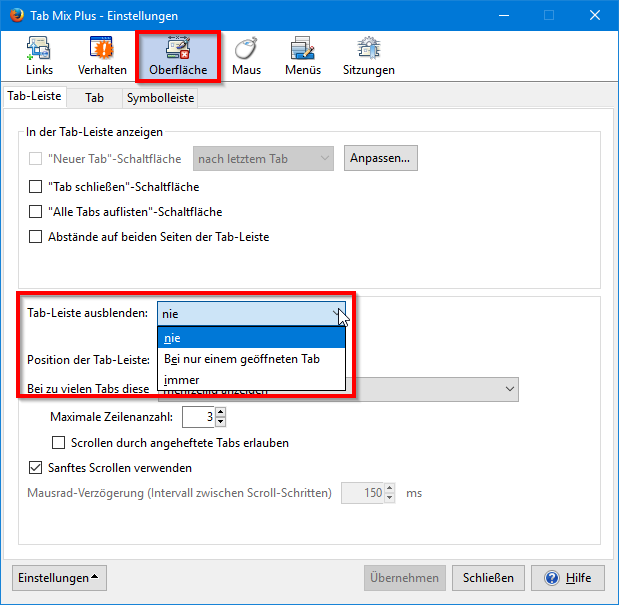Image resolution: width=619 pixels, height=605 pixels.
Task: Enable "Alle Tabs auflisten"-Schaltfläche checkbox
Action: (36, 212)
